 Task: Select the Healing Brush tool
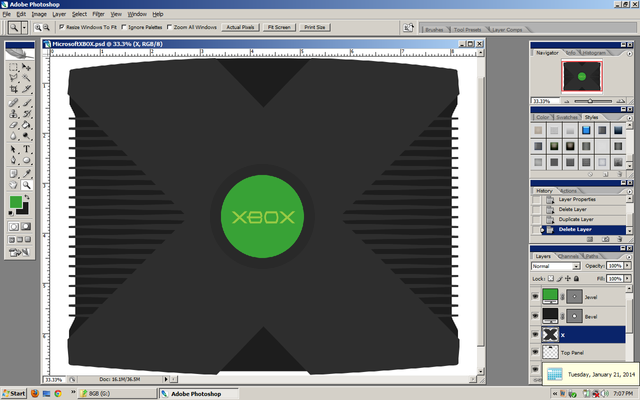tap(13, 102)
